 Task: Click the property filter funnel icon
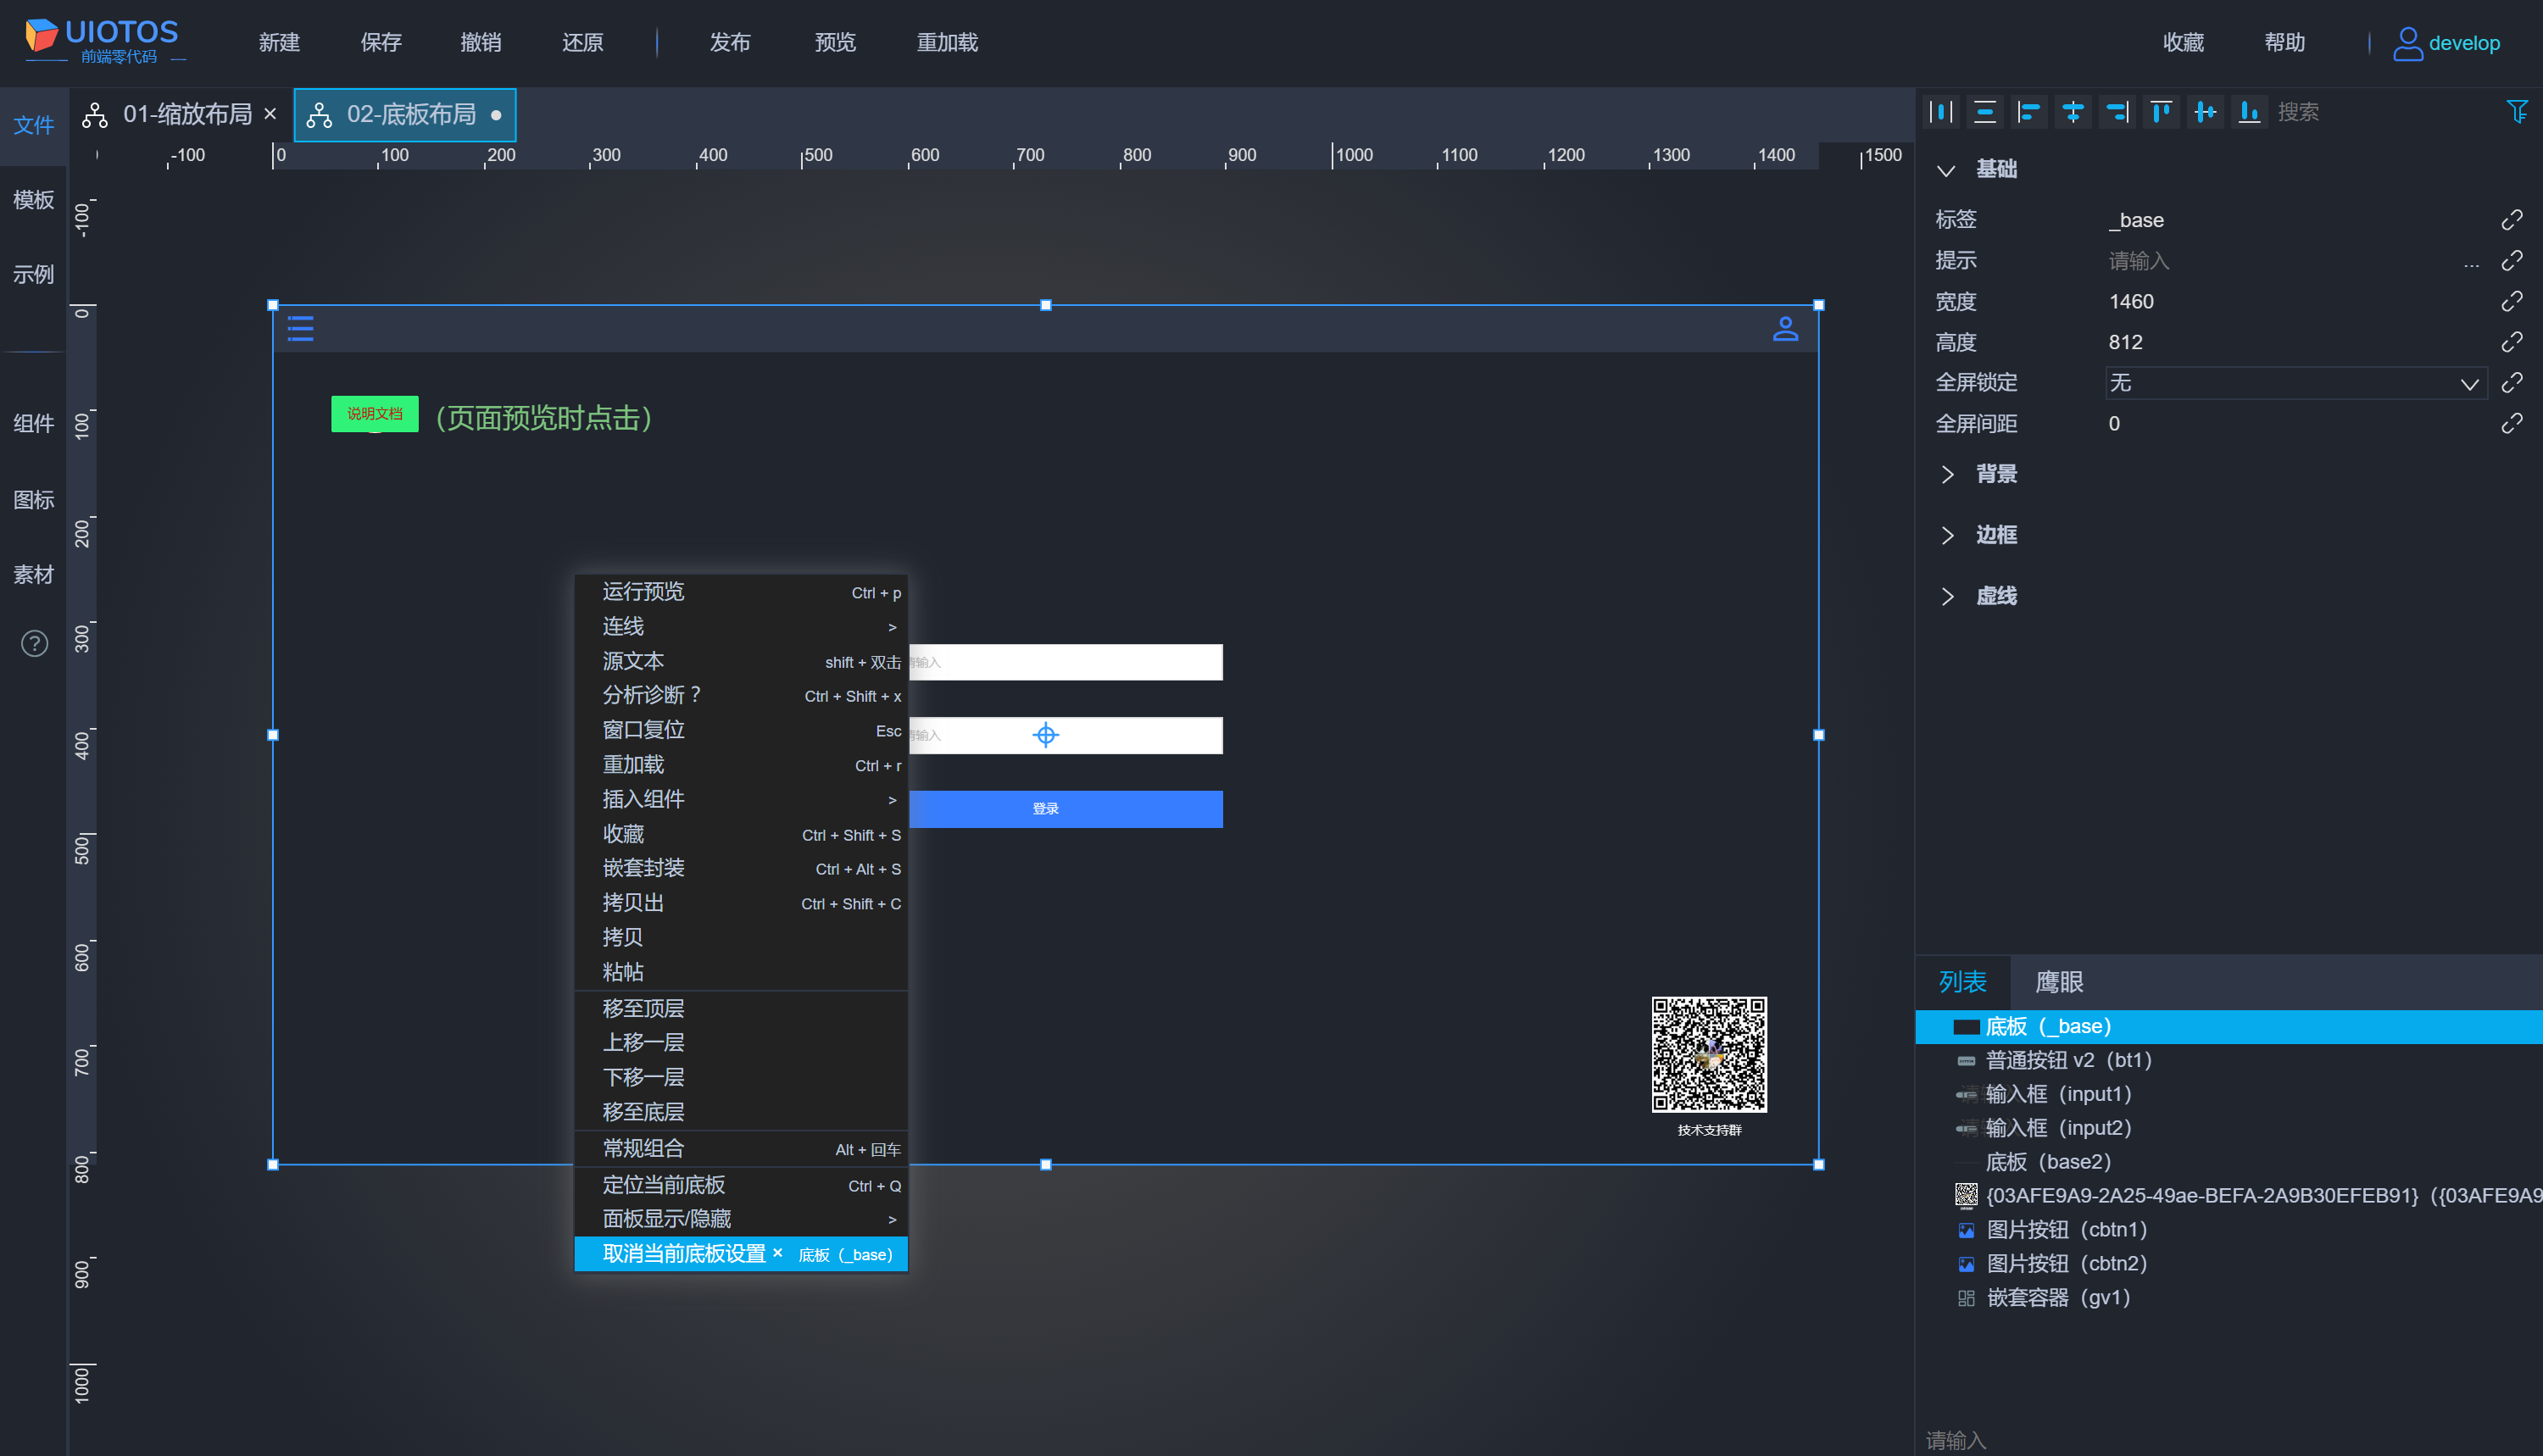tap(2516, 112)
